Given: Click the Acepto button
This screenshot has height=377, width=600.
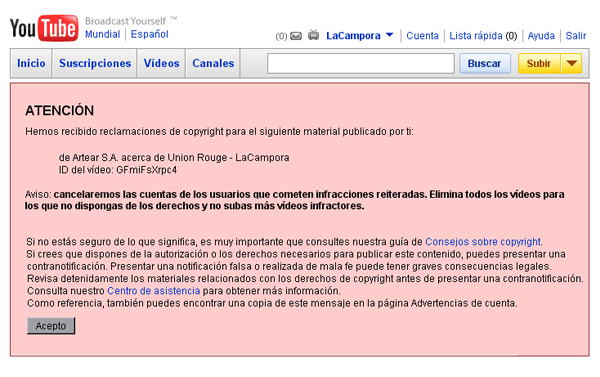Looking at the screenshot, I should pos(51,326).
